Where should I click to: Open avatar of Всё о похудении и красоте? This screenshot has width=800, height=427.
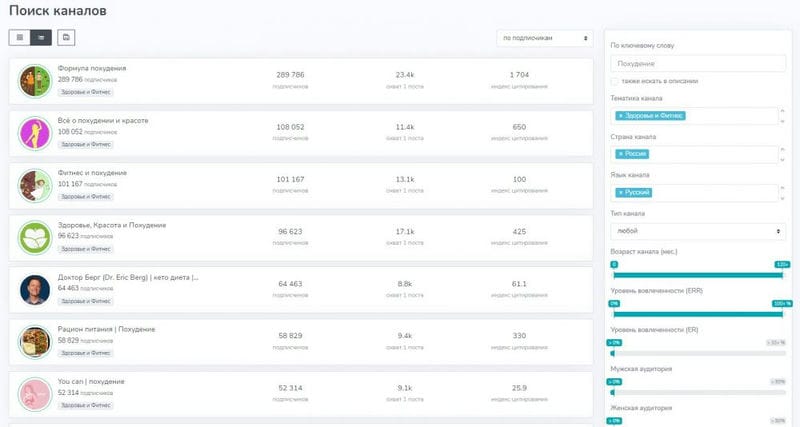point(35,133)
